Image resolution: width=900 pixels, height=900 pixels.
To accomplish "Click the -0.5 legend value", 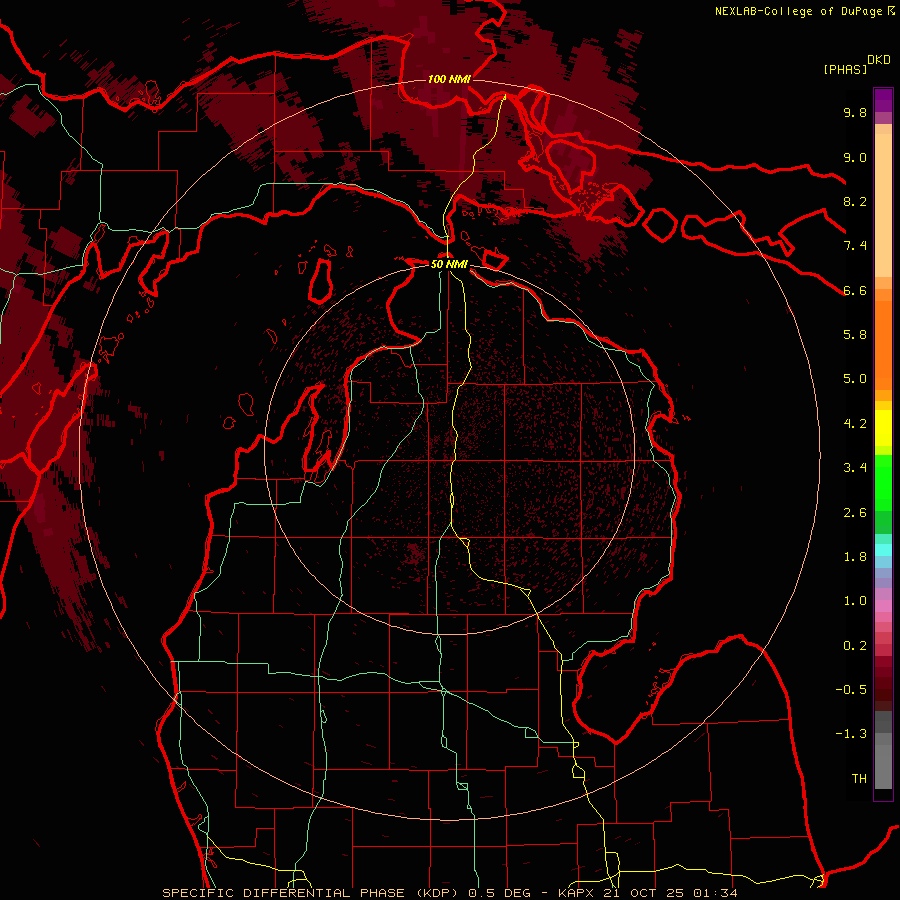I will click(x=851, y=690).
